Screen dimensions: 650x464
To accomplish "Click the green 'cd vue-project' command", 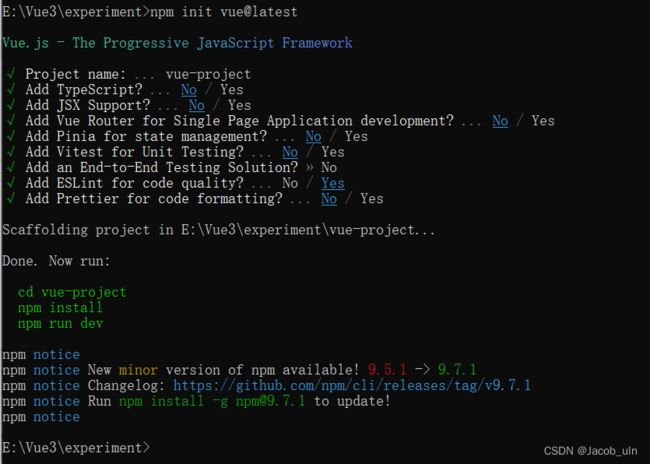I will tap(72, 292).
